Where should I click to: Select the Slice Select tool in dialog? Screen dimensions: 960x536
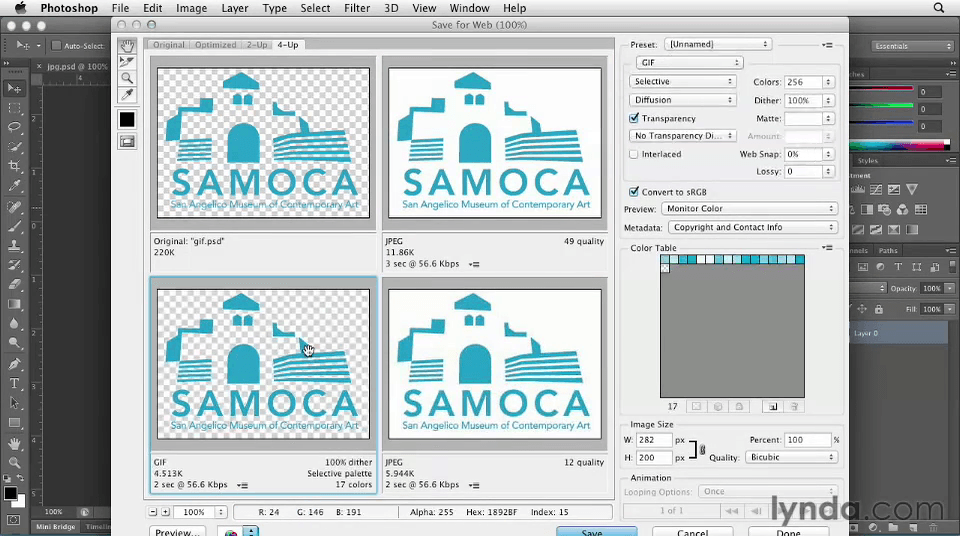pos(127,62)
